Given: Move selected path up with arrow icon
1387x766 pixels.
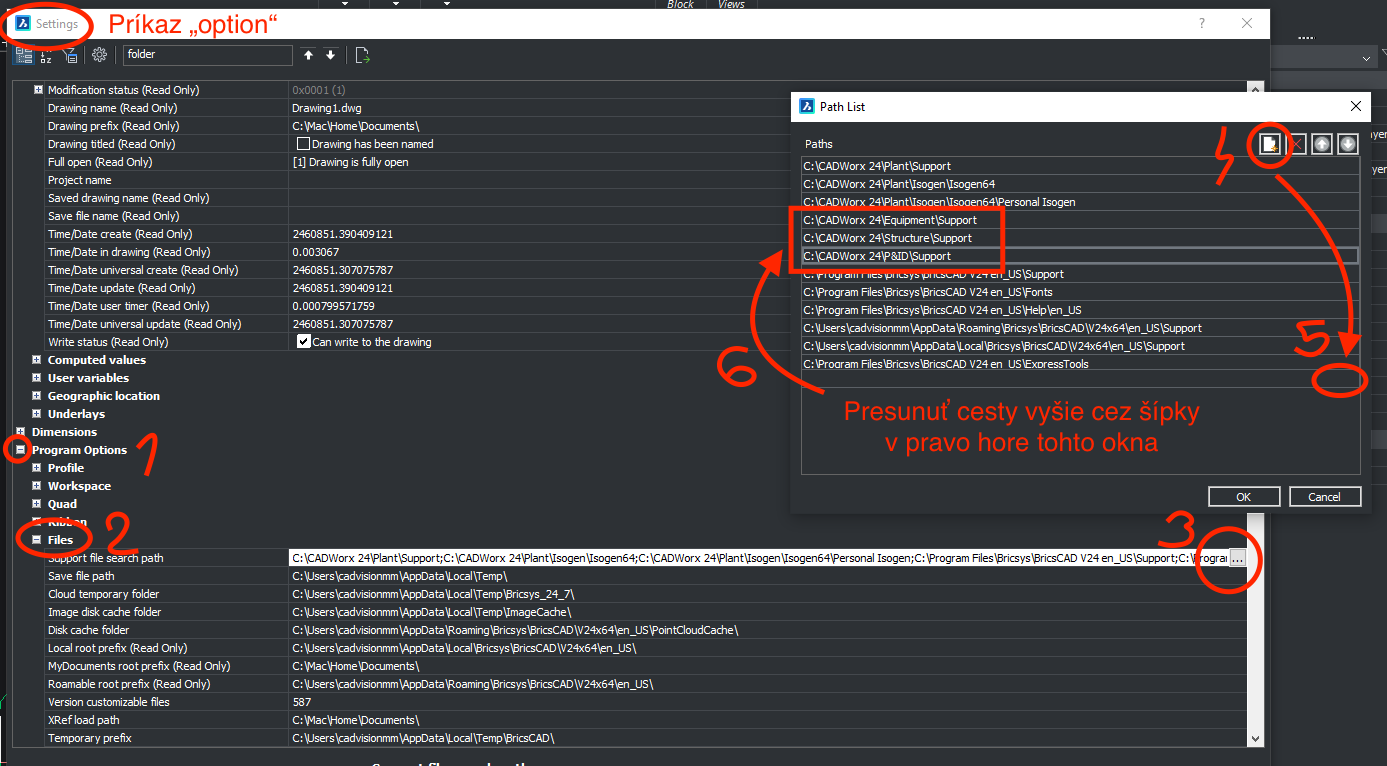Looking at the screenshot, I should pyautogui.click(x=1322, y=145).
